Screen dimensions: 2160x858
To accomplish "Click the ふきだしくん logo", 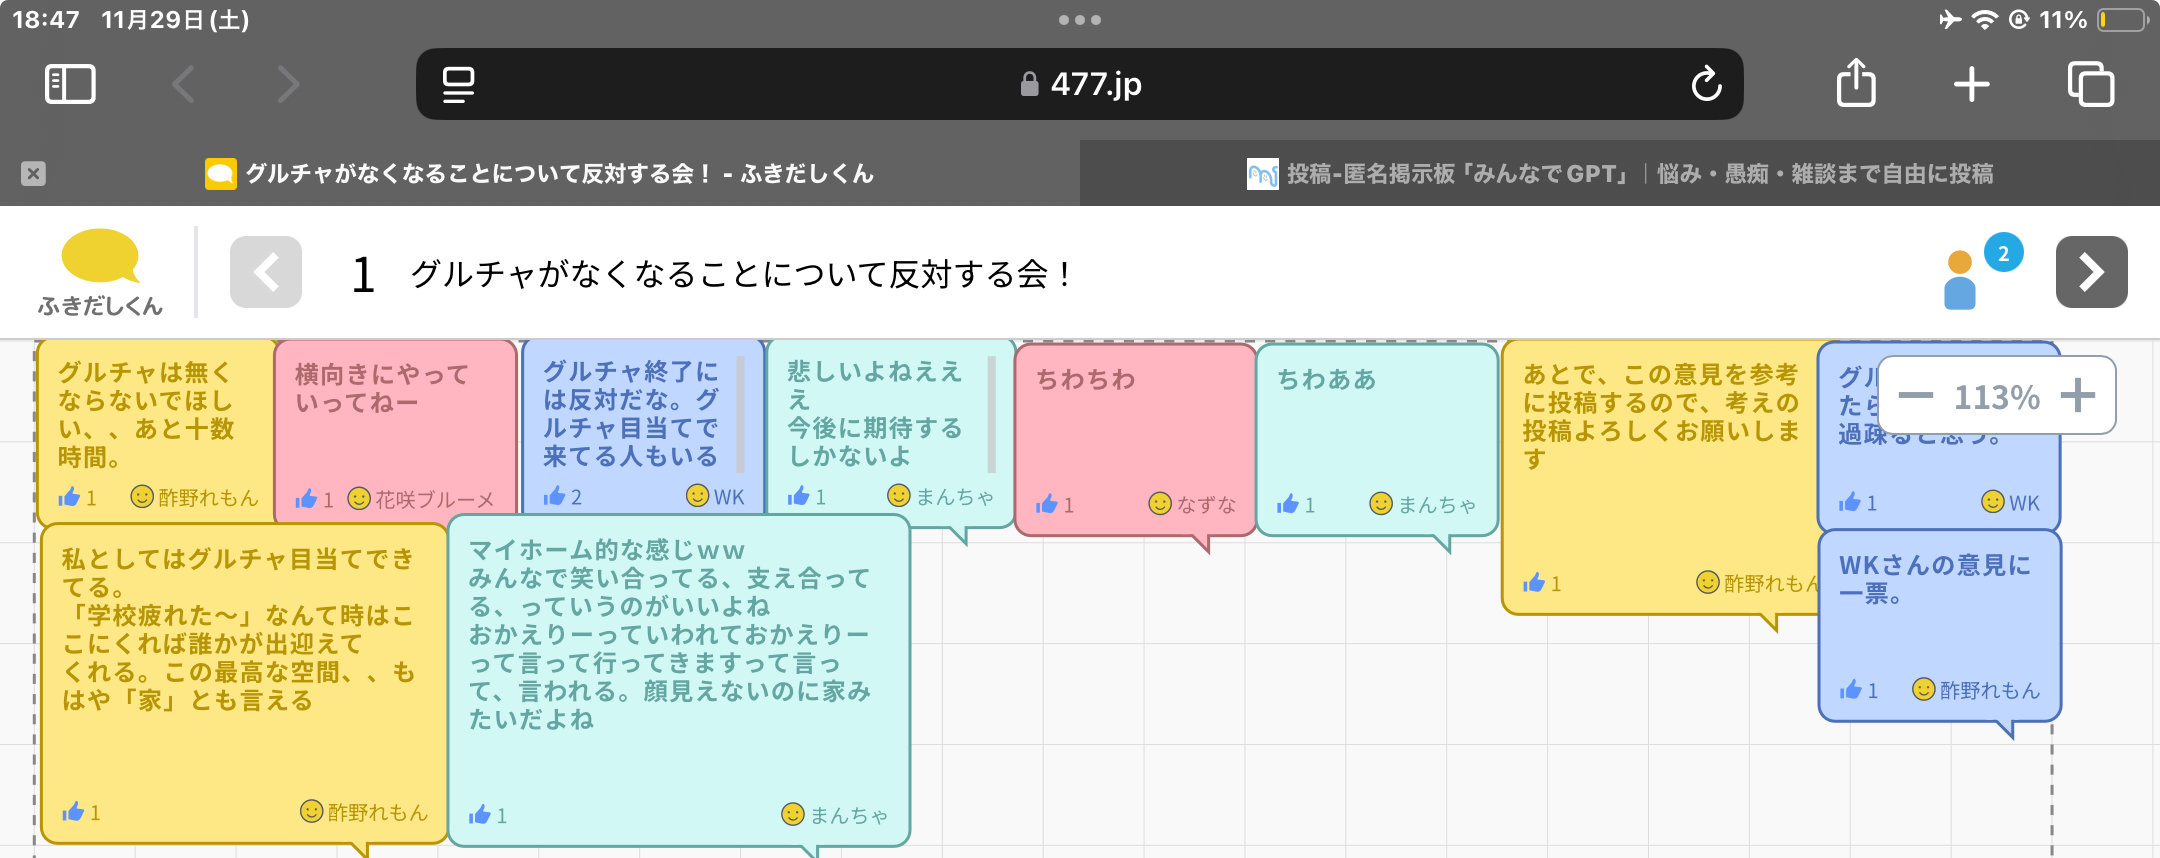I will point(100,272).
